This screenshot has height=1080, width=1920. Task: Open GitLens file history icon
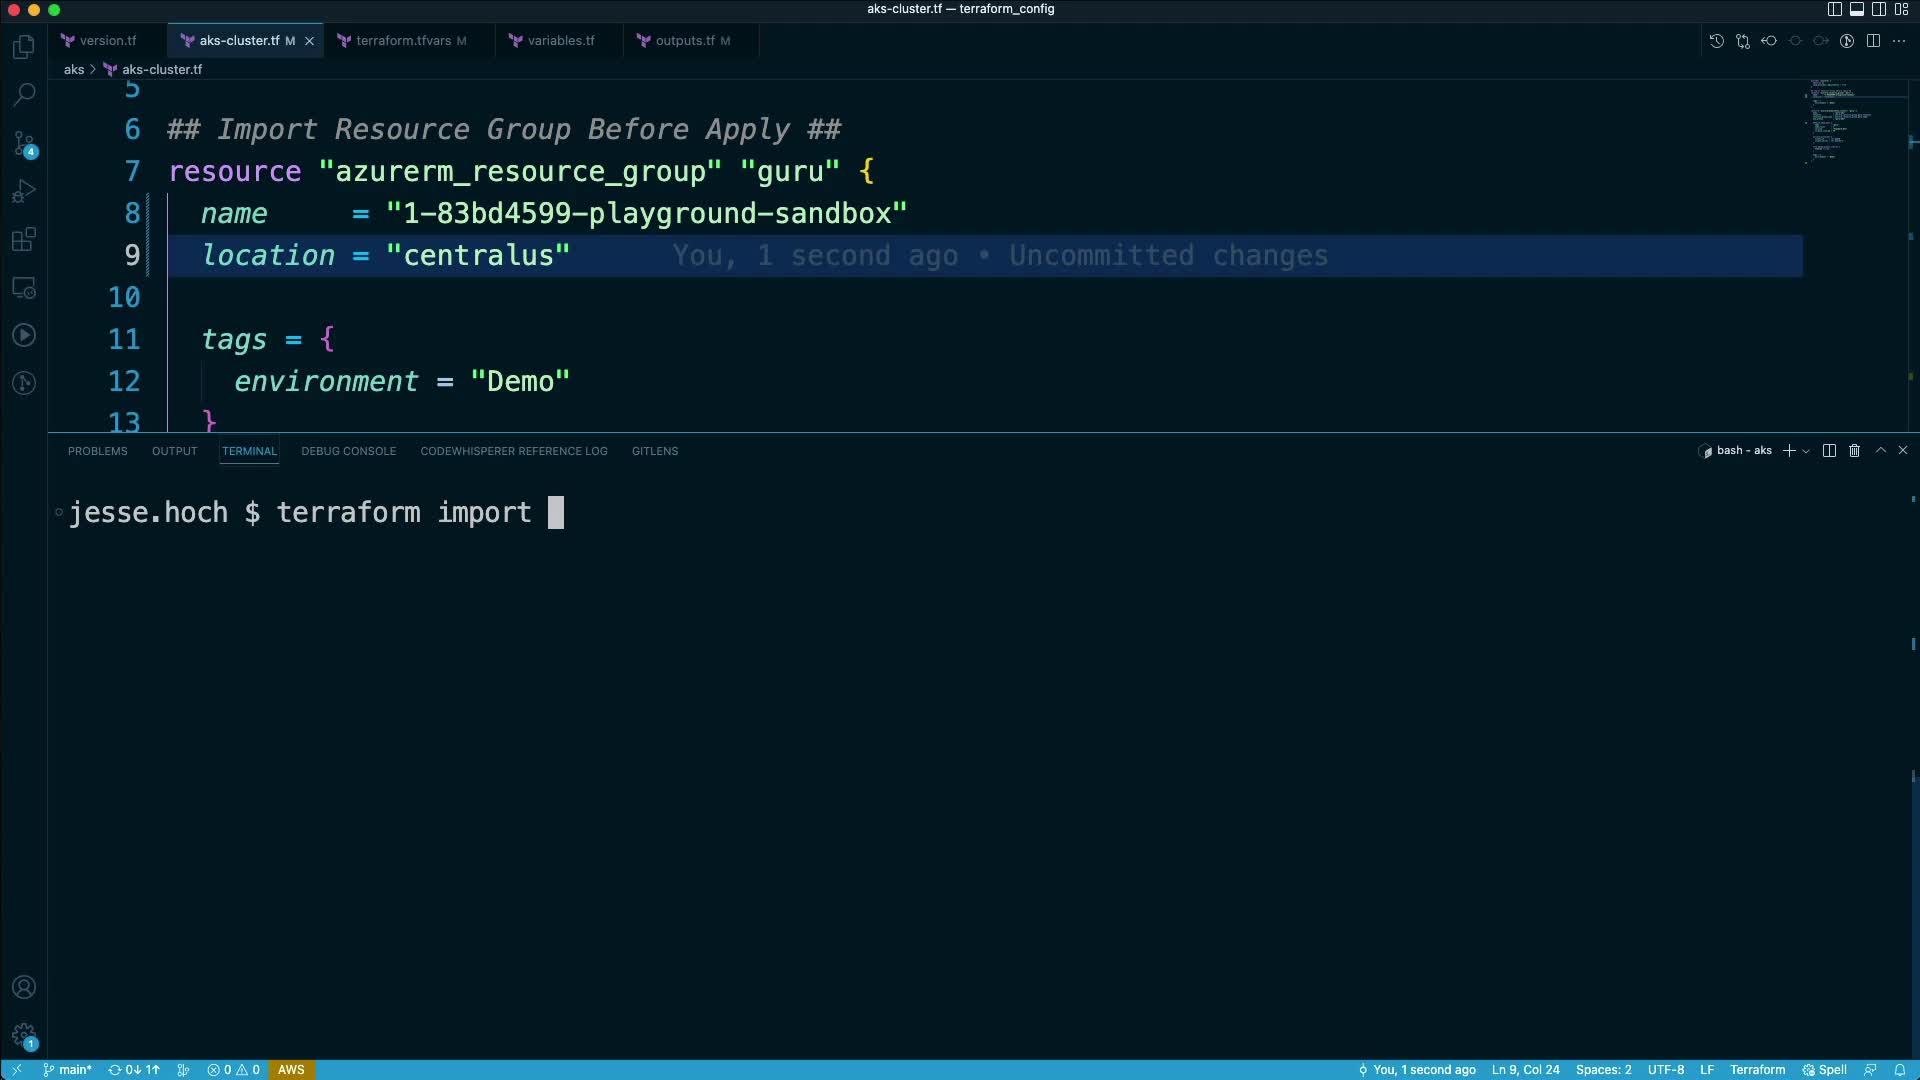tap(1716, 41)
